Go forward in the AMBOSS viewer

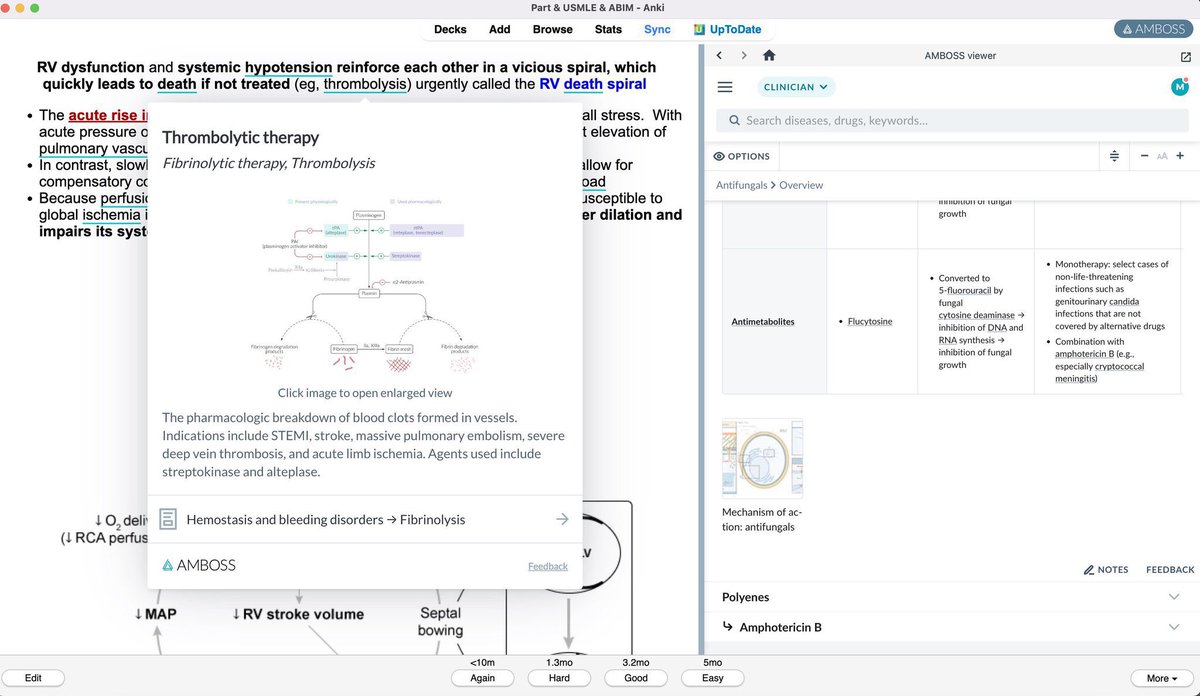[x=744, y=56]
